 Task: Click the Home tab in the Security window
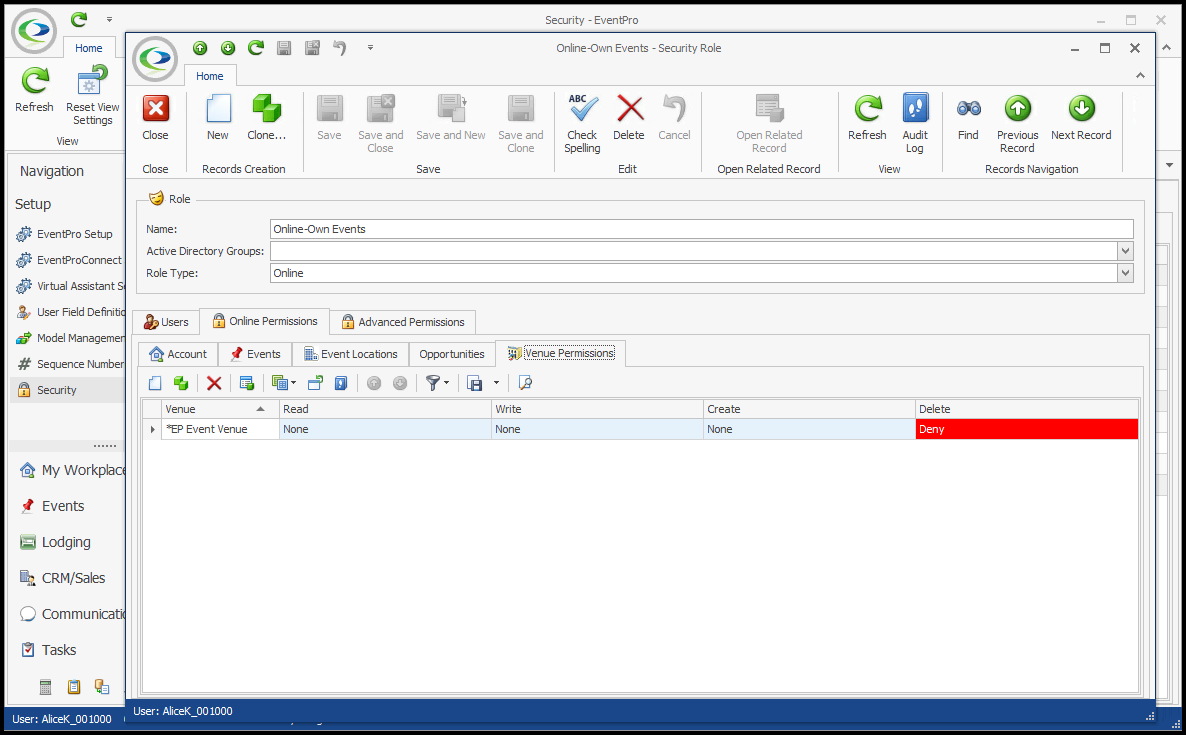coord(88,48)
